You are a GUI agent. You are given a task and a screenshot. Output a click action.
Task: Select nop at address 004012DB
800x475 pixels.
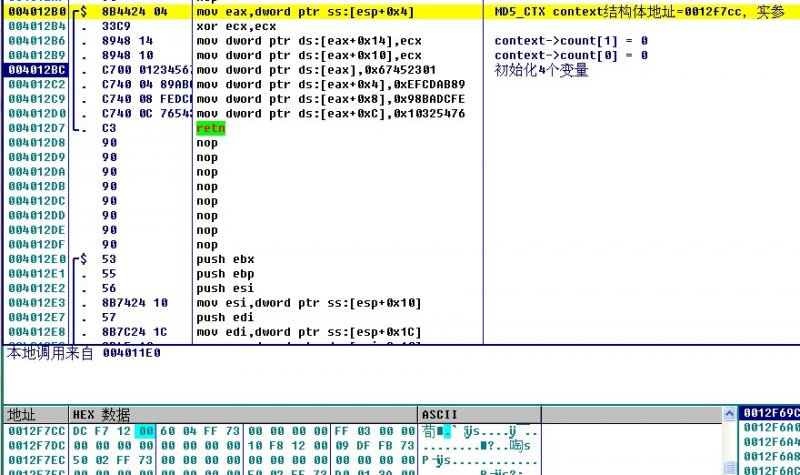pyautogui.click(x=207, y=186)
